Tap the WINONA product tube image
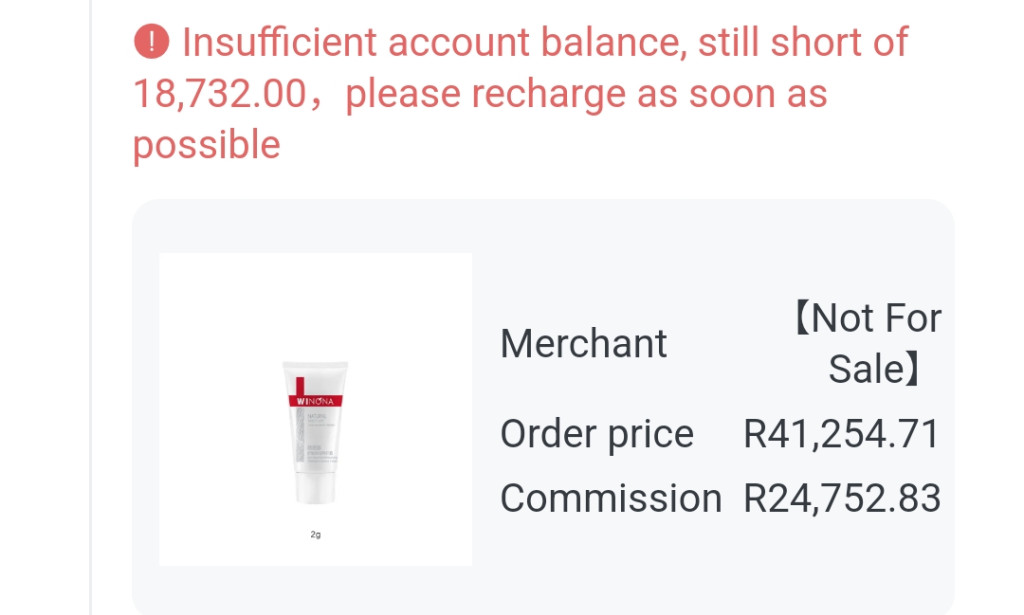This screenshot has height=615, width=1024. (314, 433)
